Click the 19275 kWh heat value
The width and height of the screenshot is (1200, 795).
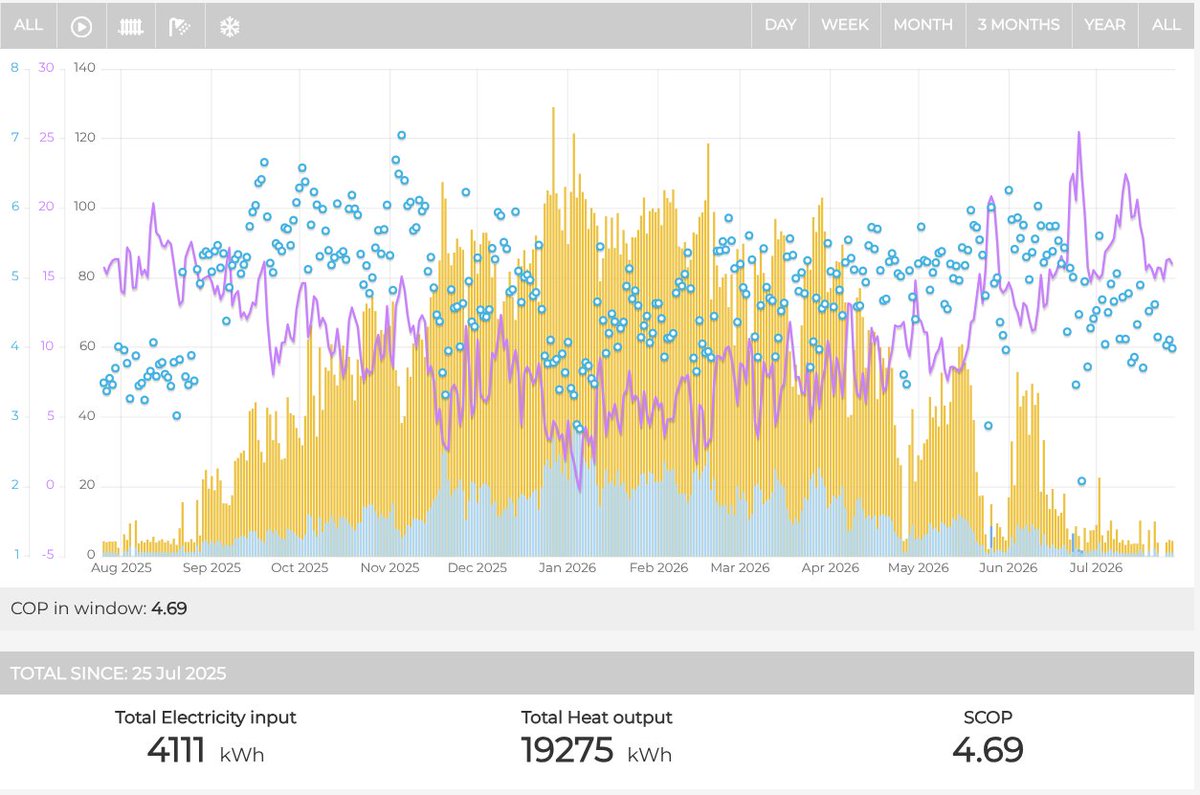click(x=596, y=750)
